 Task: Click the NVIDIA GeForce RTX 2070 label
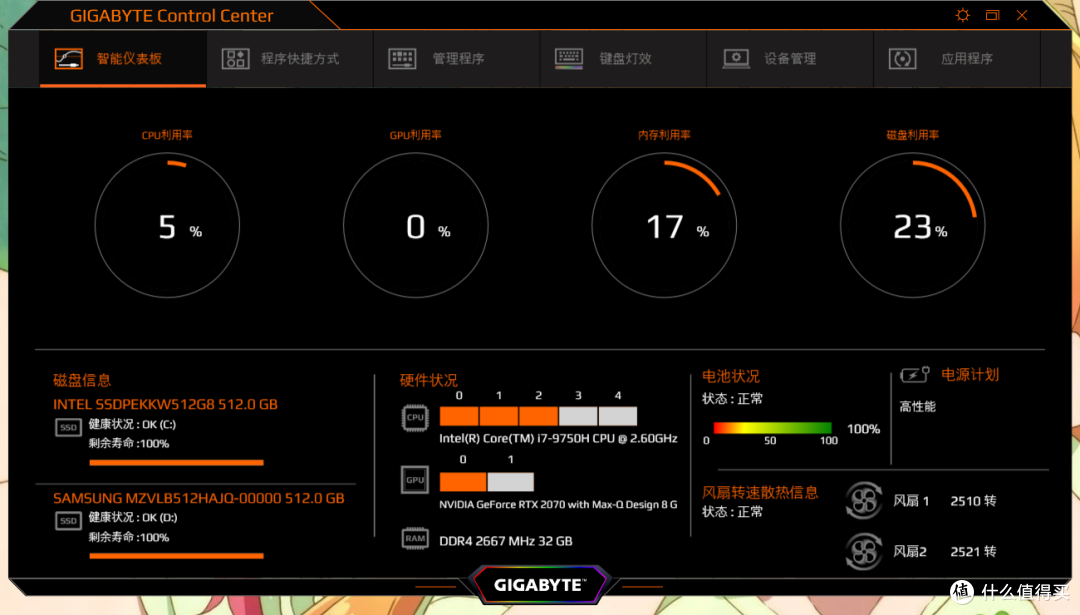559,504
